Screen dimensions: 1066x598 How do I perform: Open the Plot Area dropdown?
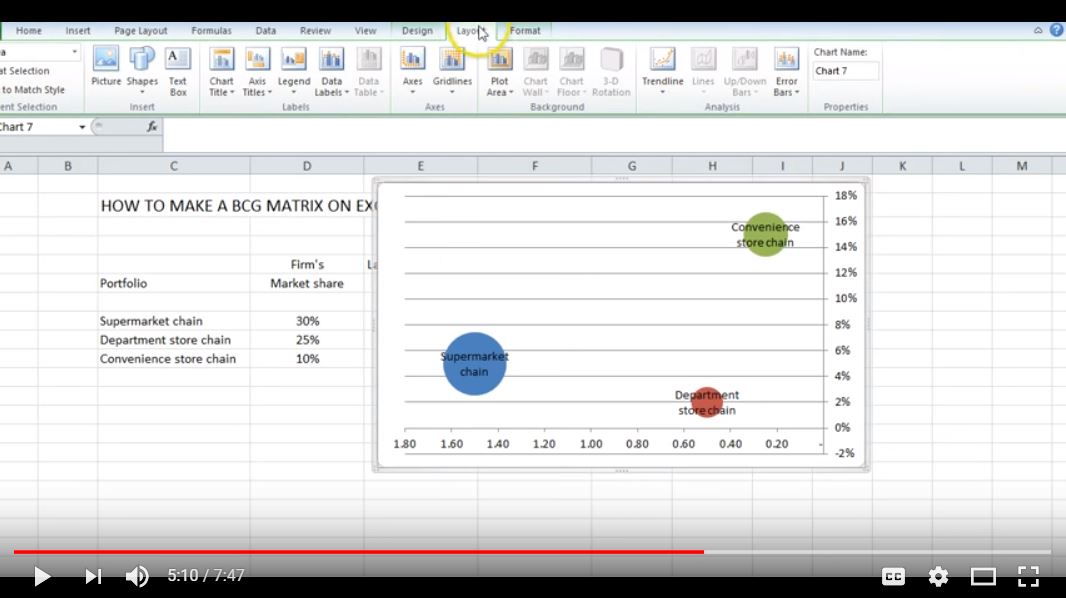coord(498,68)
